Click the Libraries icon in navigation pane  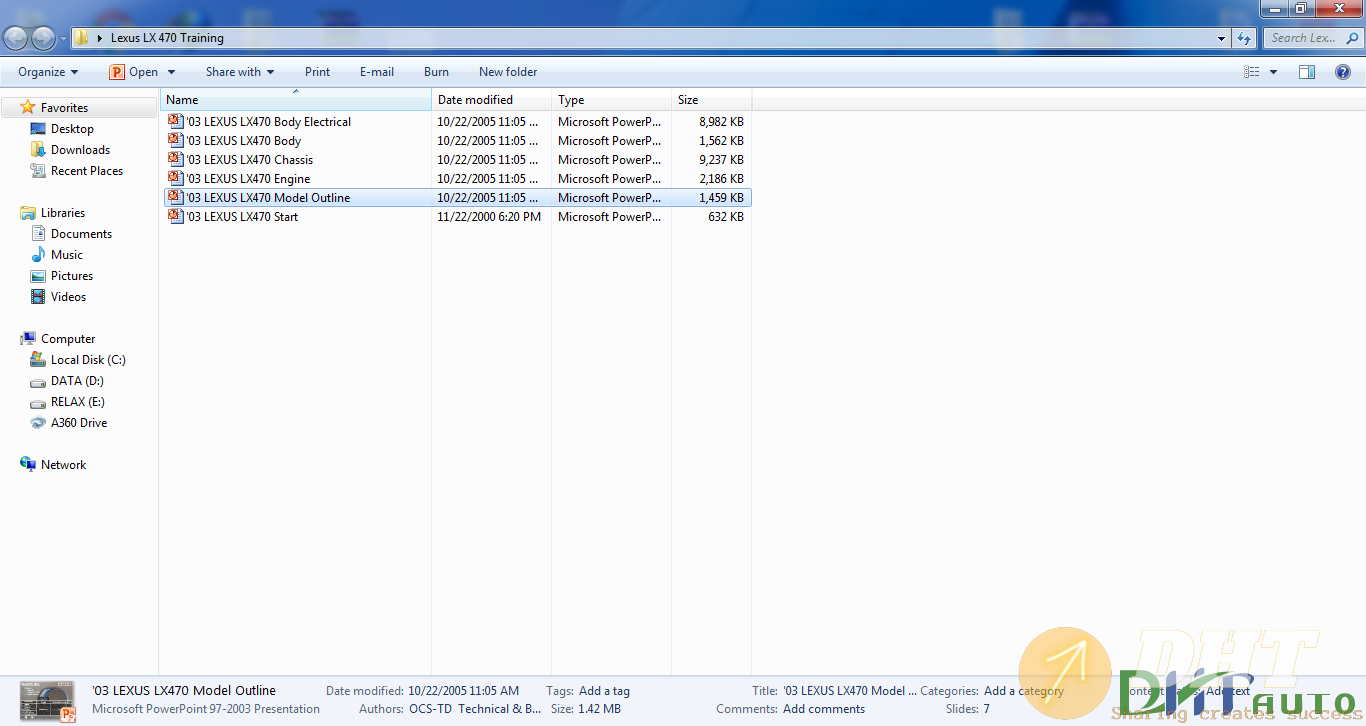pos(28,213)
